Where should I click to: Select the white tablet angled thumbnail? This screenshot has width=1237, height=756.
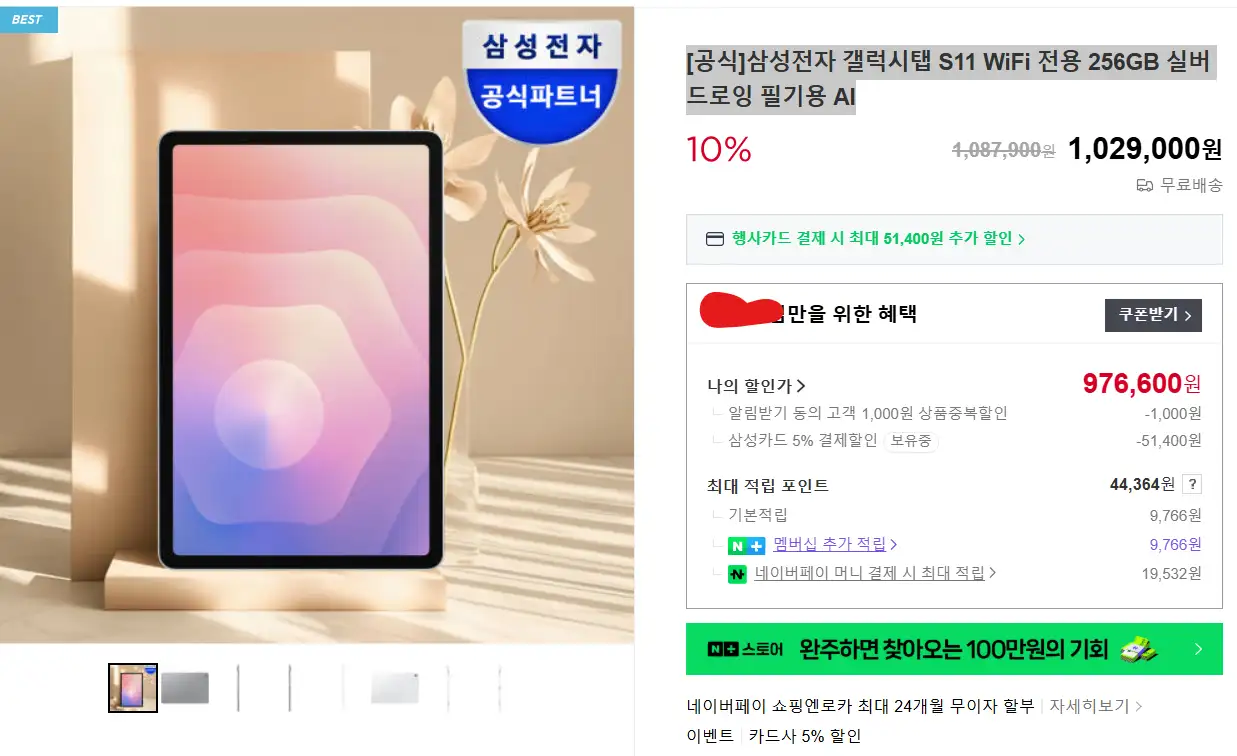[x=394, y=688]
